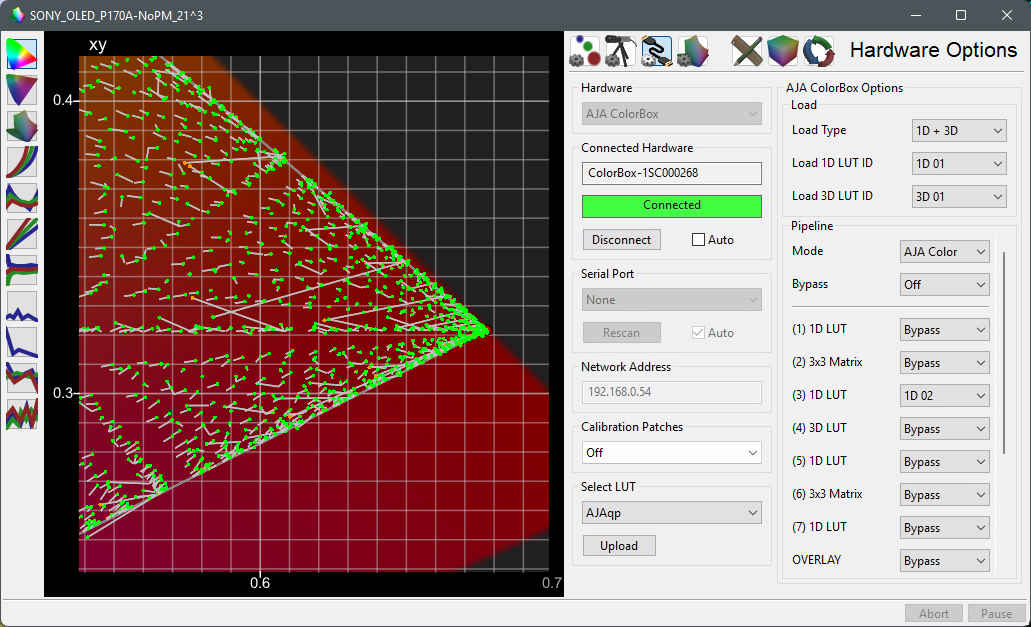Enable the Auto connect checkbox

(x=698, y=240)
